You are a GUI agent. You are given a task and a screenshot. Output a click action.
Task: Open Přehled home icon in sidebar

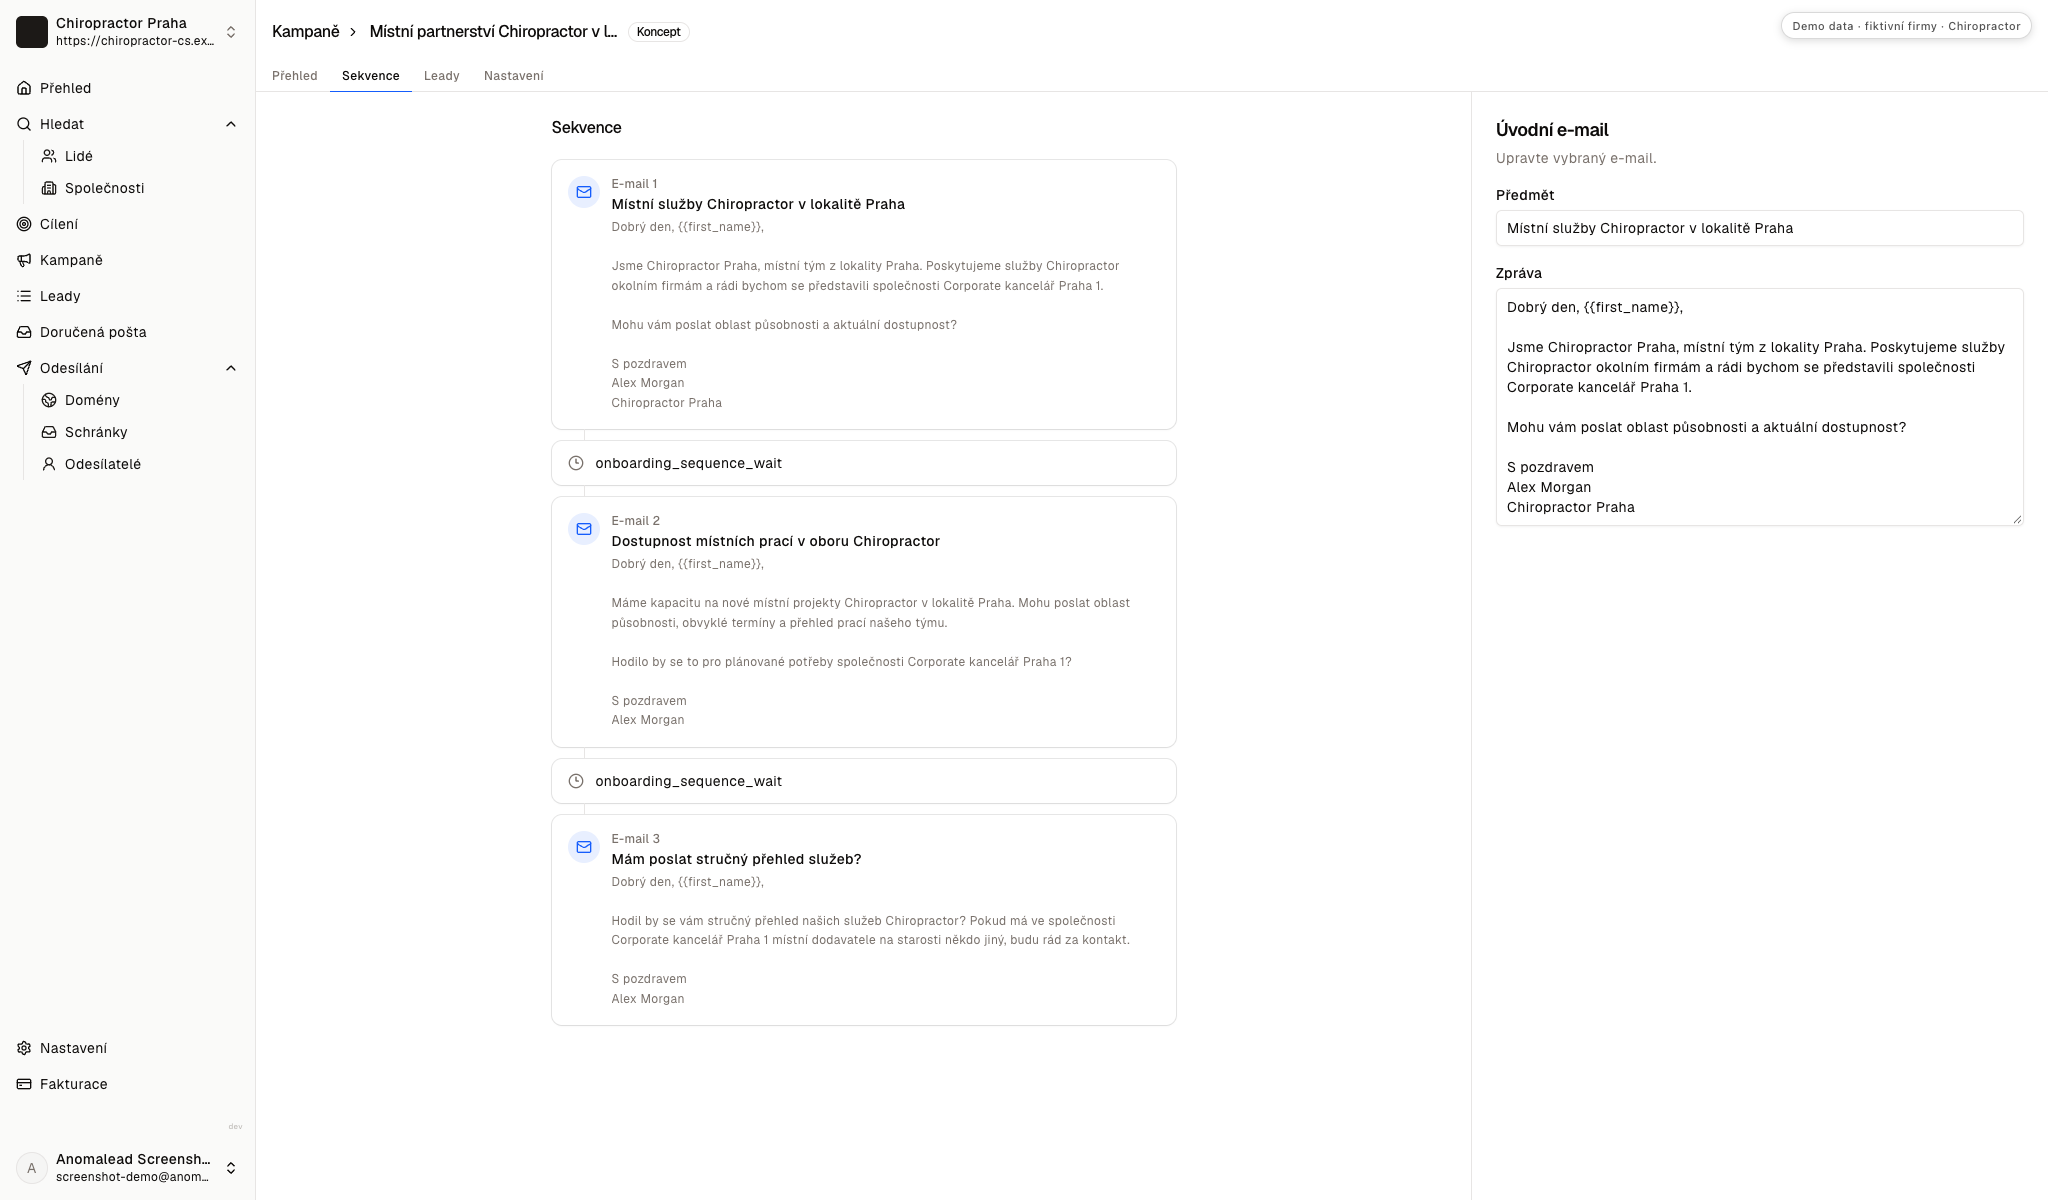pyautogui.click(x=24, y=88)
